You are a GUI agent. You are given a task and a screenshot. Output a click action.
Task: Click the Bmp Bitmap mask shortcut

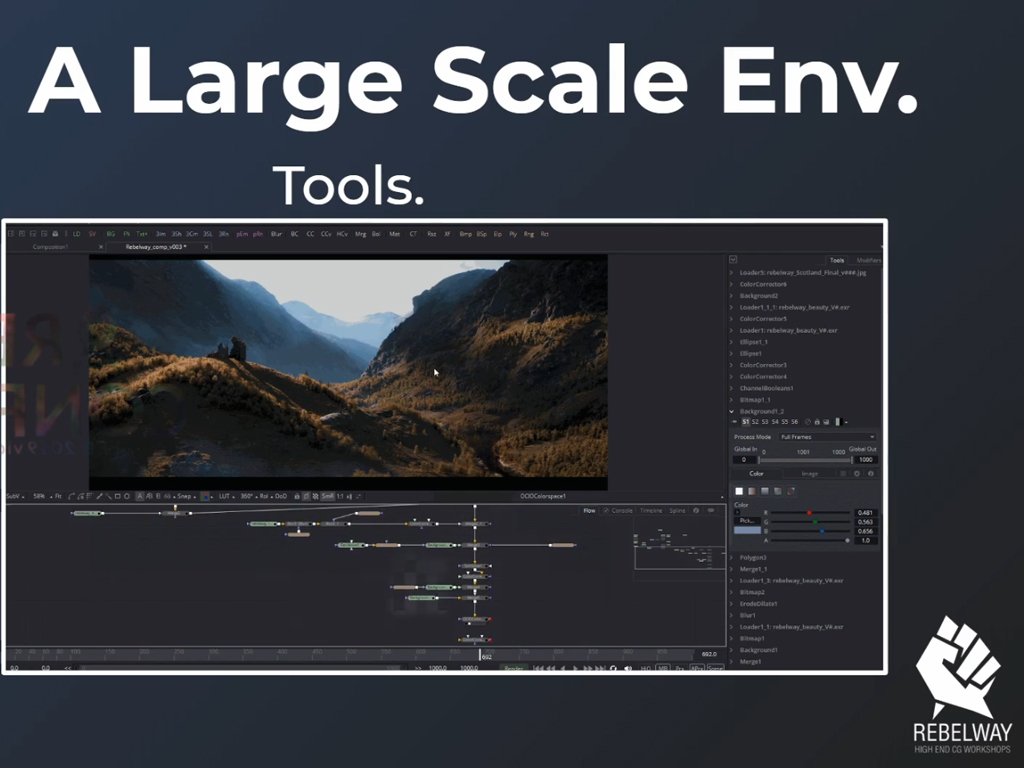[466, 234]
